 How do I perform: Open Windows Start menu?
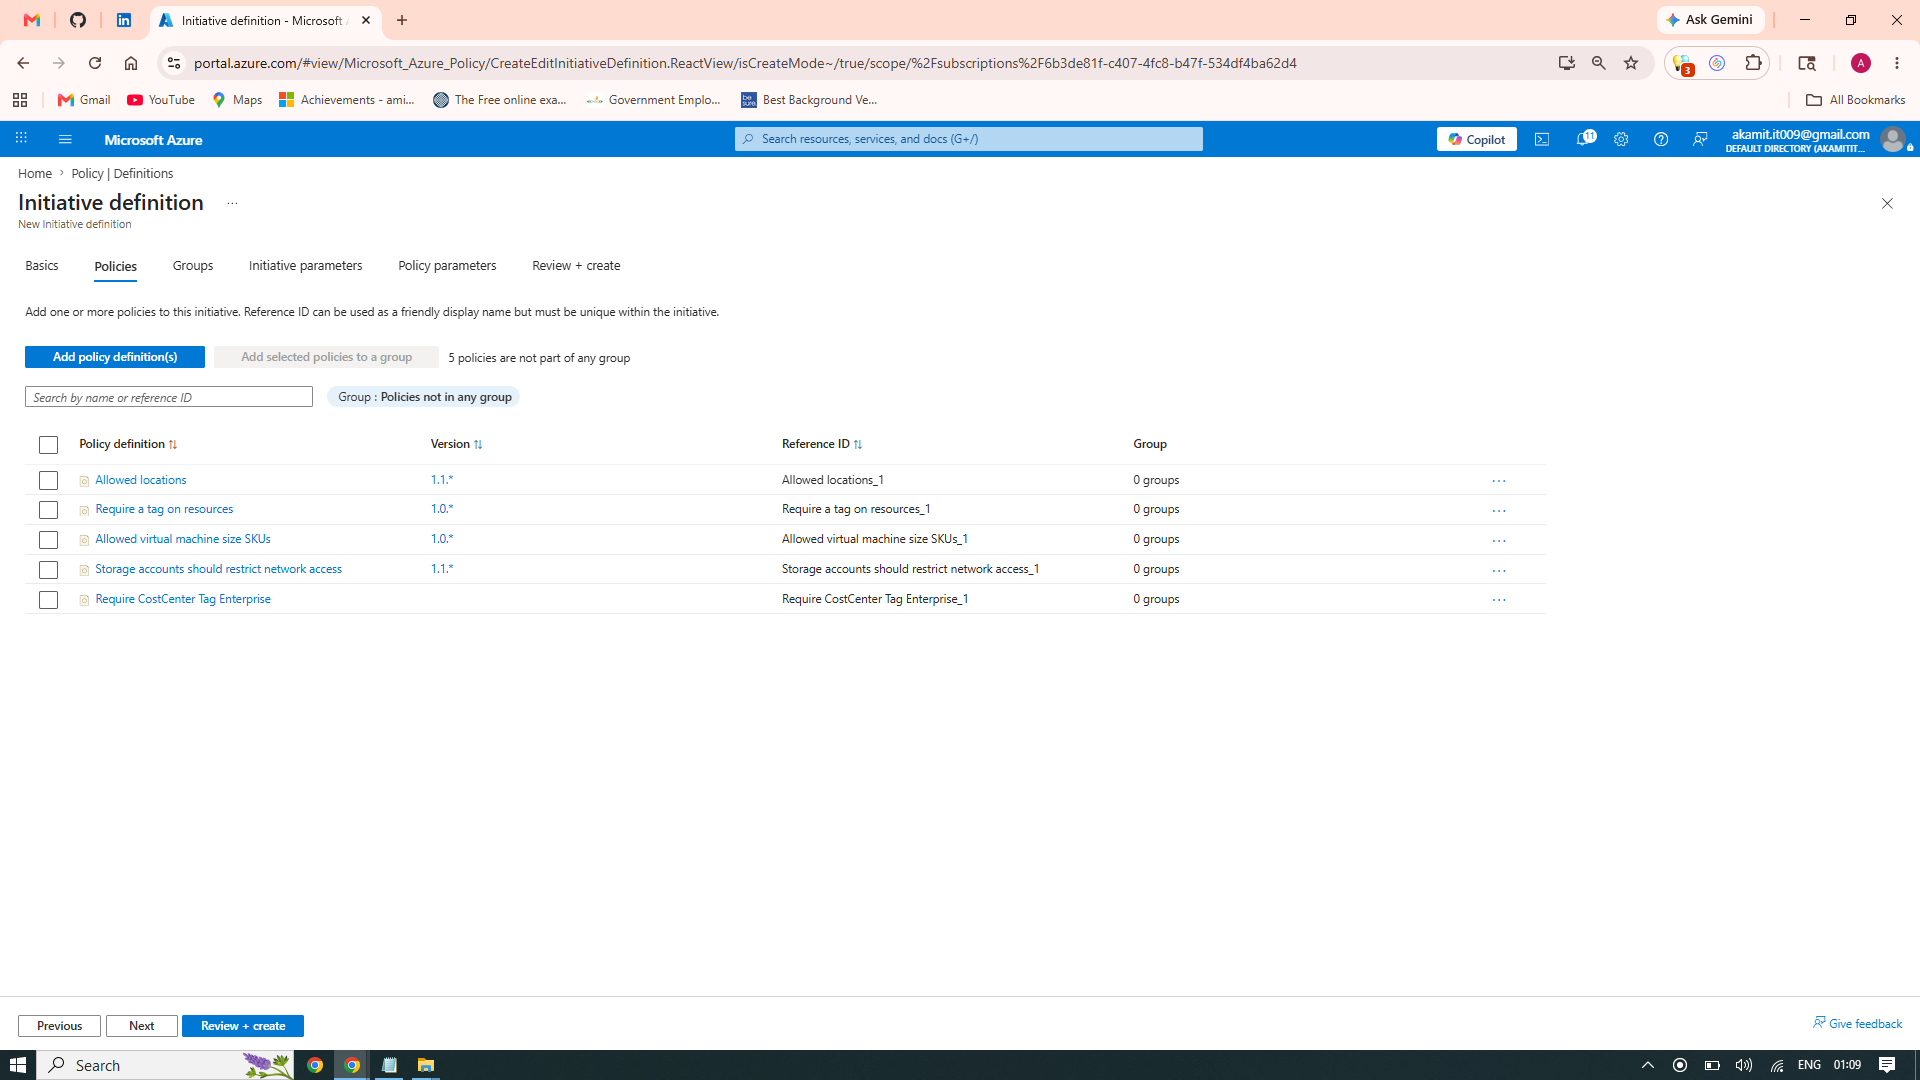18,1065
